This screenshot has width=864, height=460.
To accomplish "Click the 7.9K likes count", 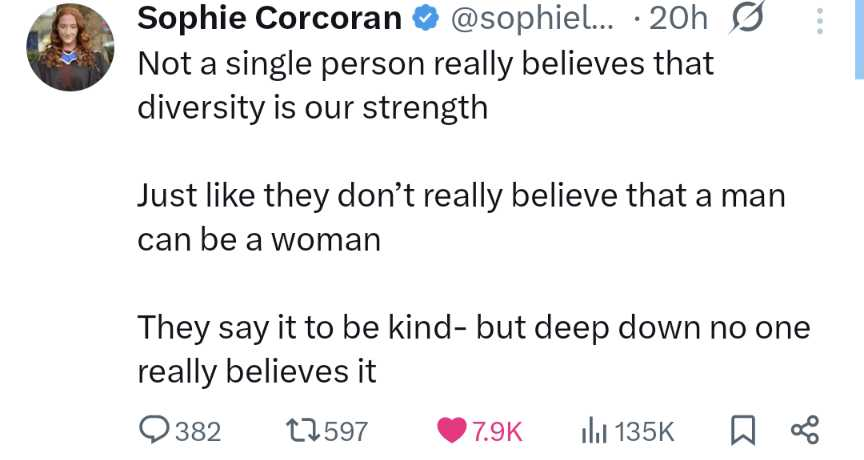I will (497, 431).
